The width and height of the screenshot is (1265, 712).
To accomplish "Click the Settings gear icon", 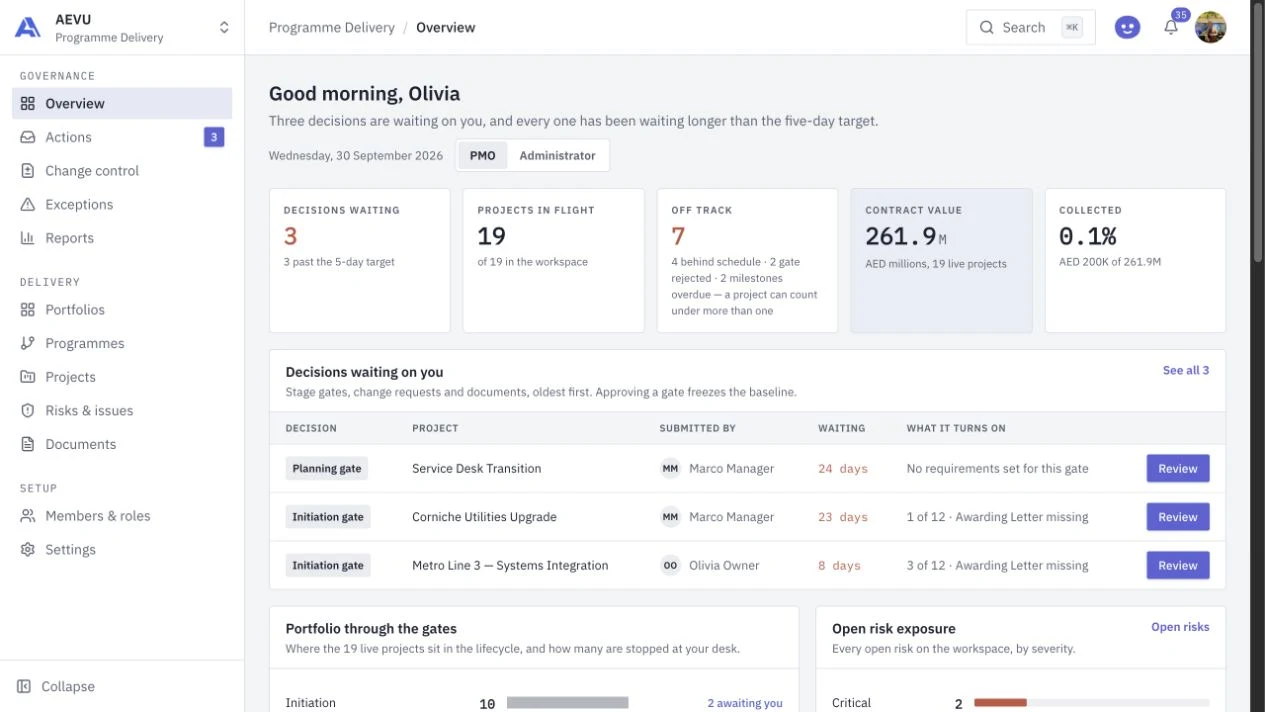I will (27, 550).
